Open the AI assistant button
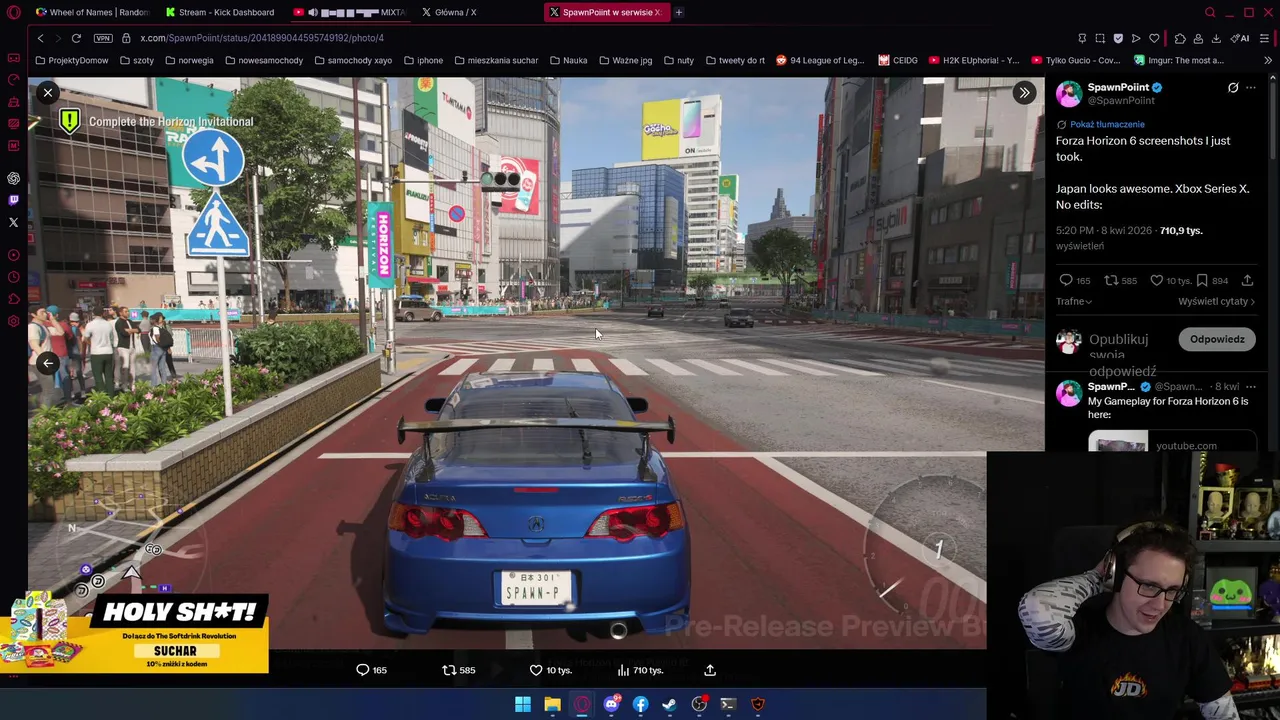The width and height of the screenshot is (1280, 720). point(1240,38)
